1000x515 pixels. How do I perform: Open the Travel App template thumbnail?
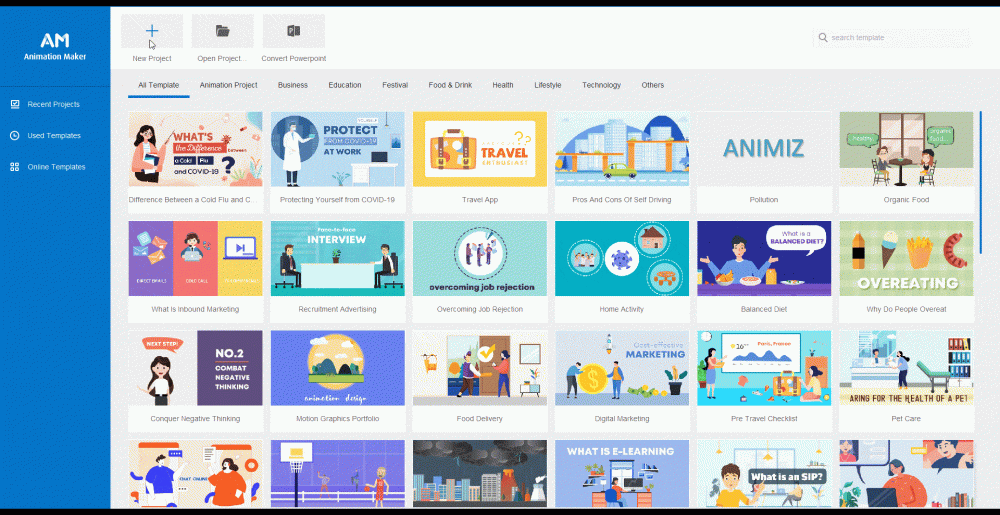point(480,149)
